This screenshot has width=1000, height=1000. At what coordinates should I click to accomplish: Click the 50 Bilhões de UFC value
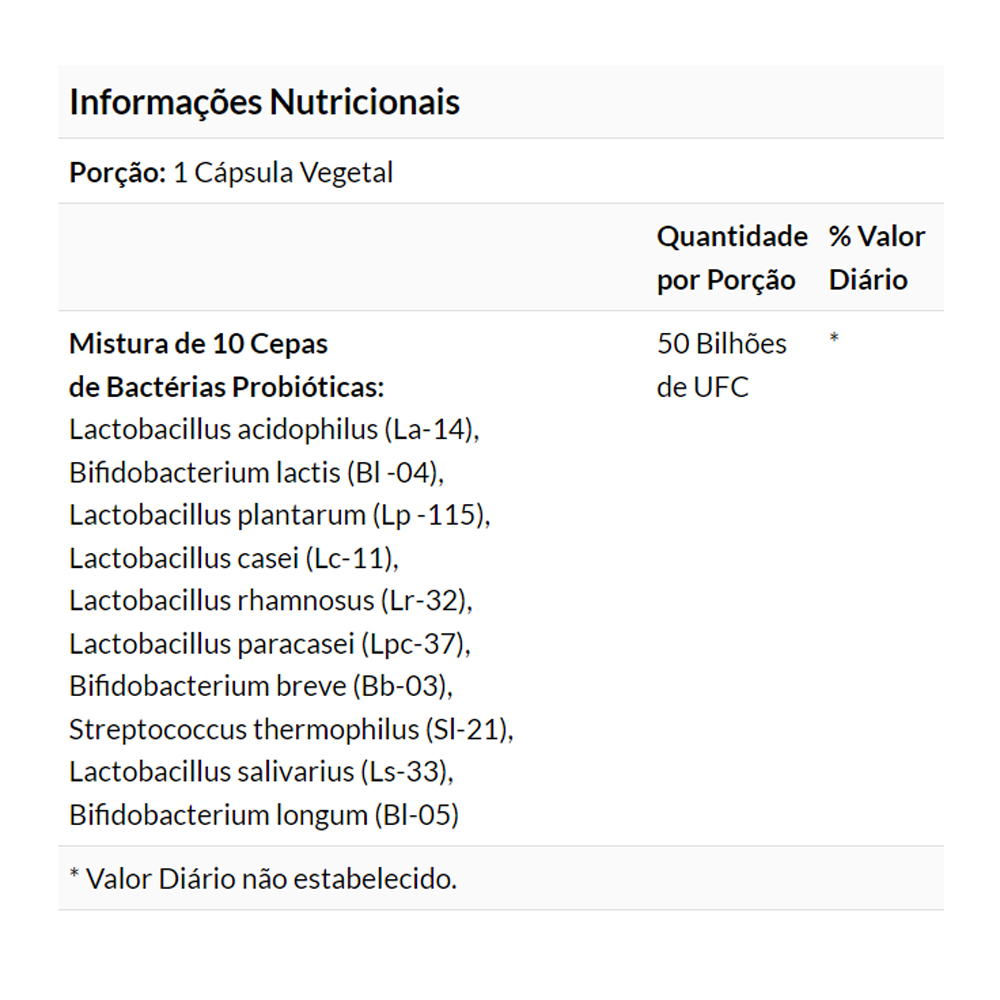click(721, 365)
